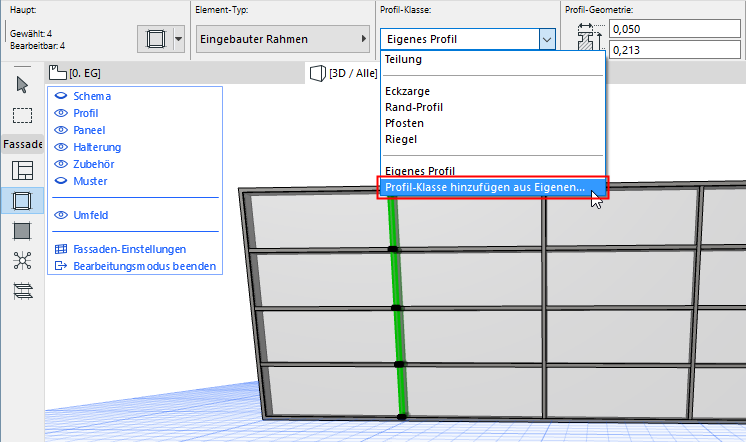Click the exit icon beside Bearbeitungsmodus beenden
This screenshot has height=442, width=746.
[61, 266]
